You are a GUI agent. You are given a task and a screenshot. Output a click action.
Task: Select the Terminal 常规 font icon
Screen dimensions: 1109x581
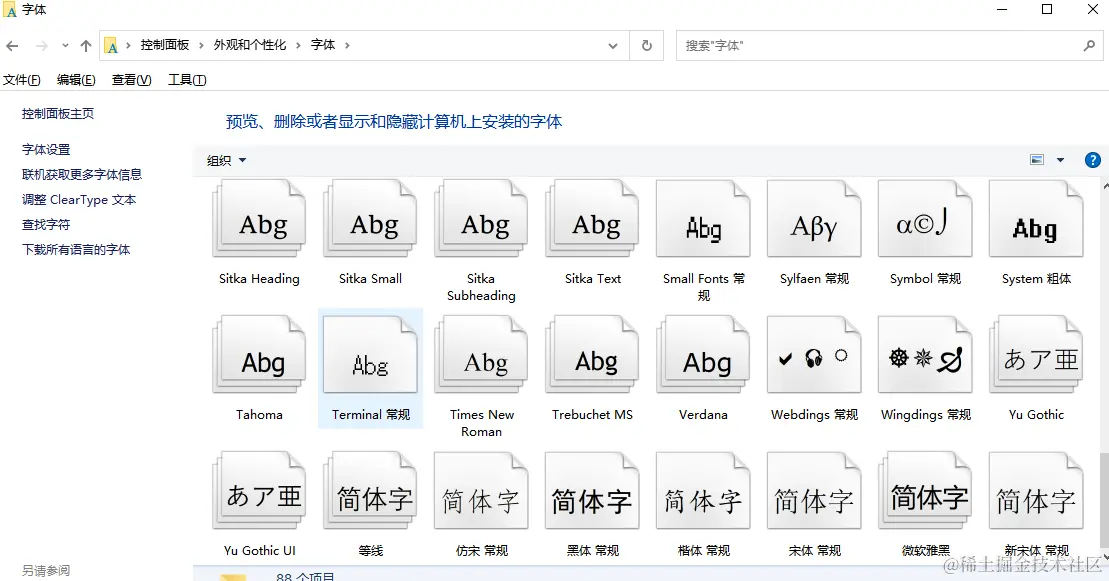371,355
